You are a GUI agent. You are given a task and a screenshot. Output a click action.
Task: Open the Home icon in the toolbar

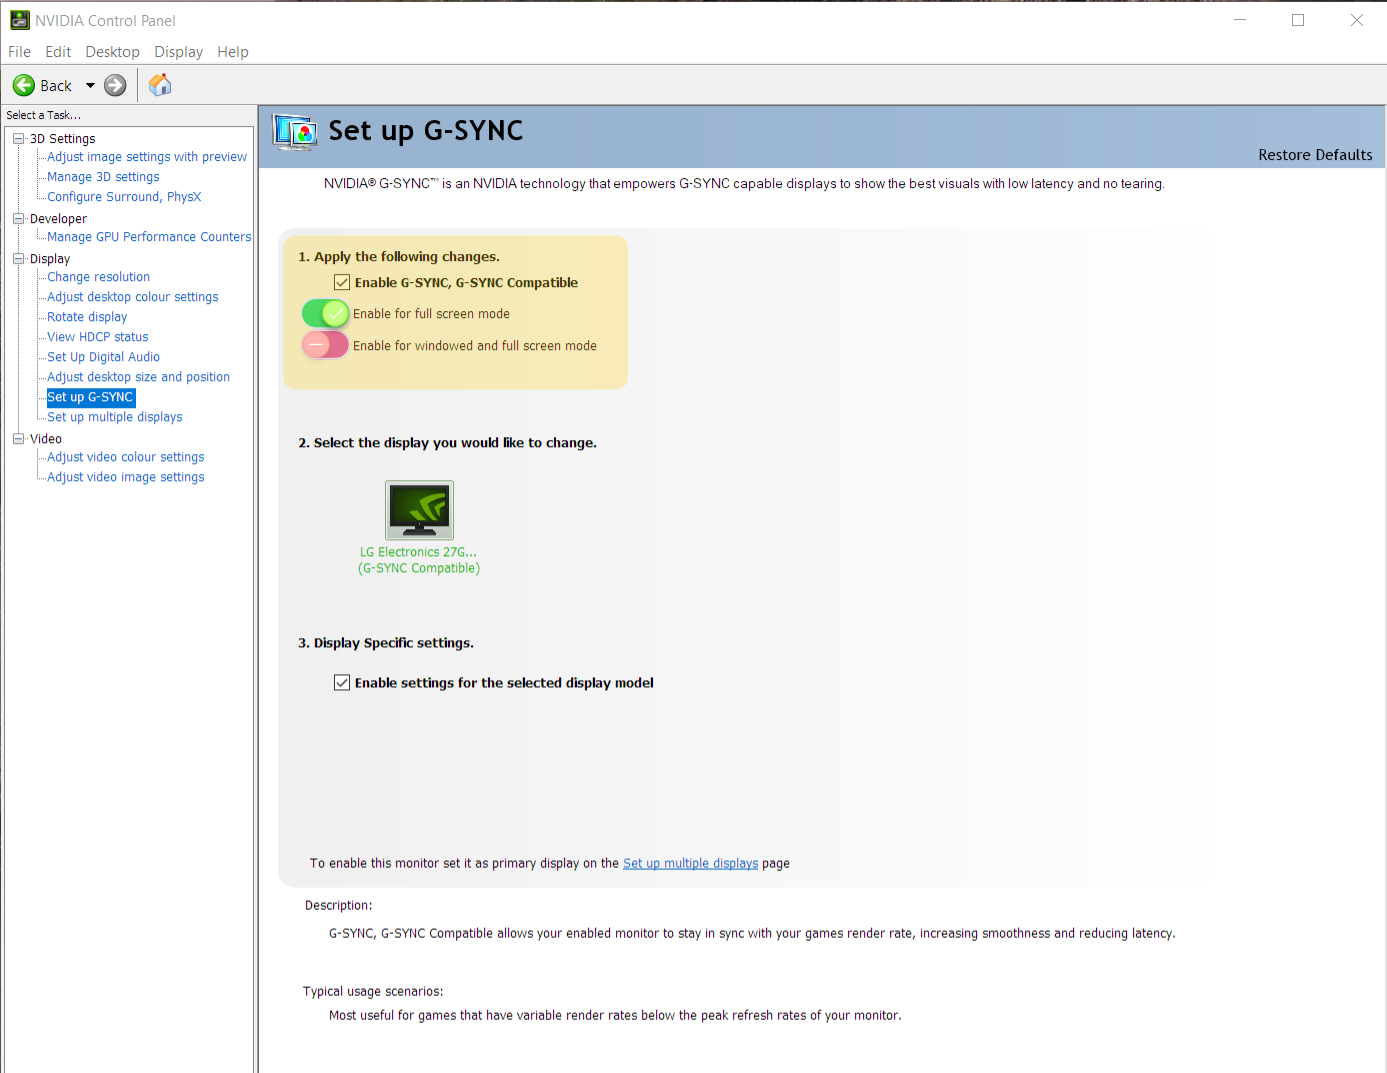pos(160,85)
